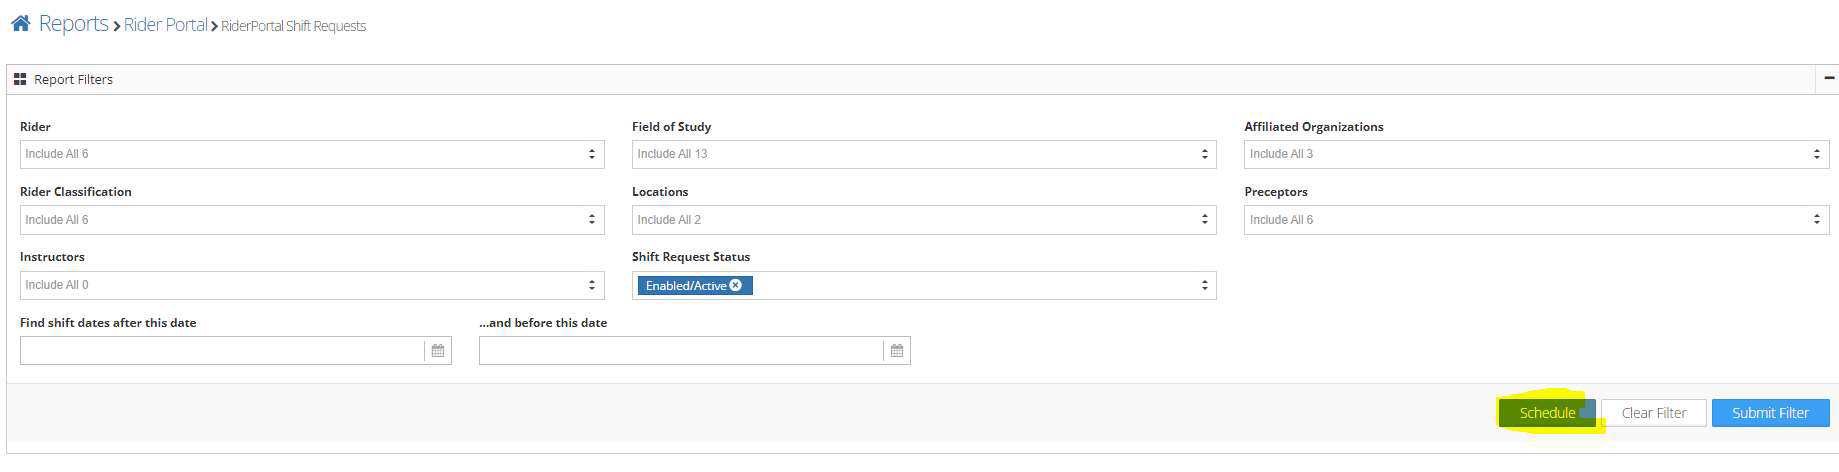1839x472 pixels.
Task: Go to Reports breadcrumb link
Action: (73, 24)
